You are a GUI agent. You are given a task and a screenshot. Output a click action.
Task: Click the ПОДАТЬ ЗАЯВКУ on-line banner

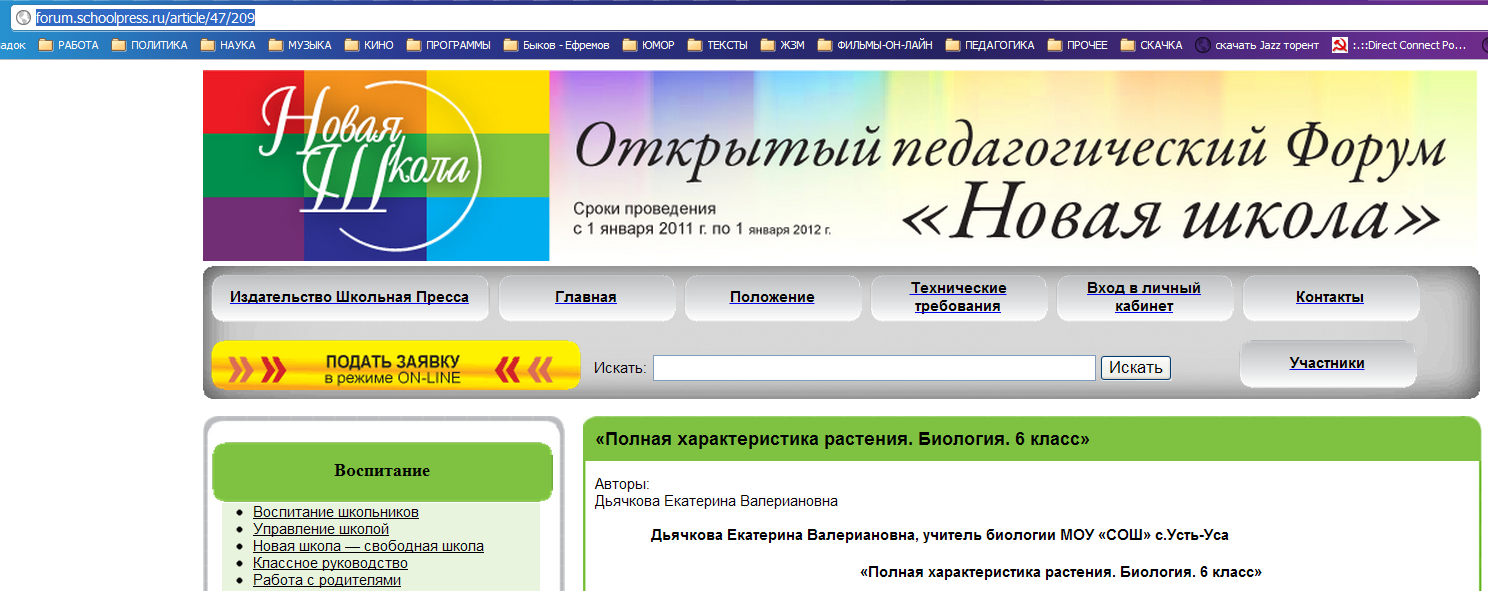[396, 365]
